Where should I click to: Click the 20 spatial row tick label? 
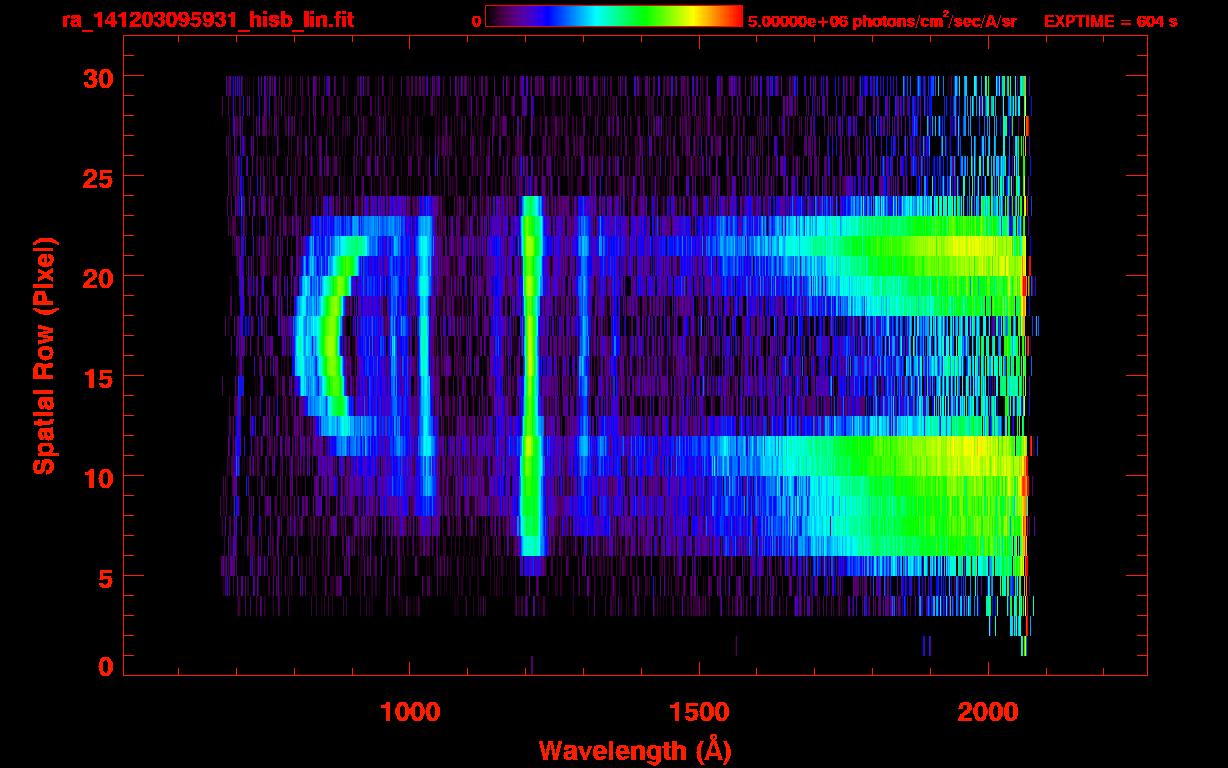click(x=97, y=277)
